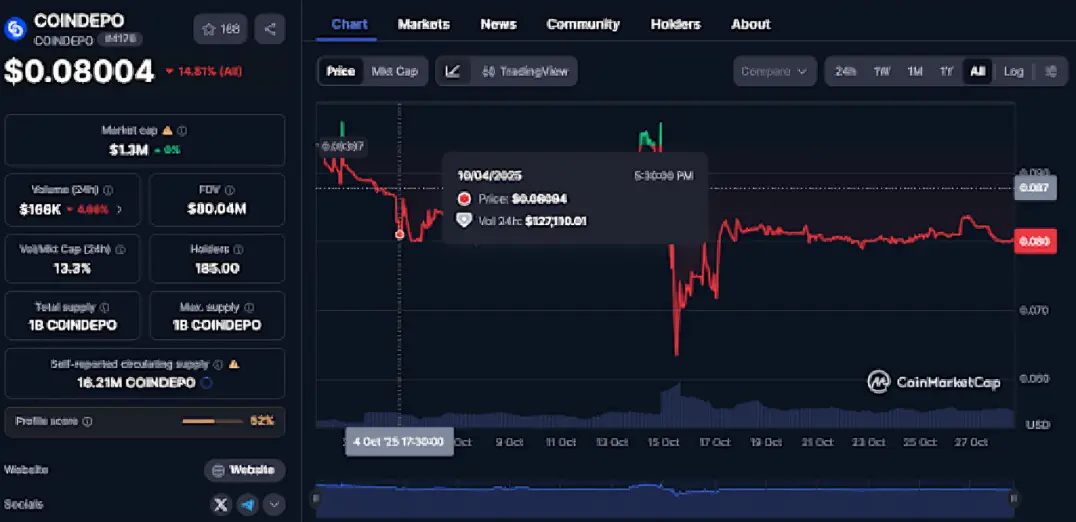Switch to line chart type icon
1076x522 pixels.
coord(452,71)
